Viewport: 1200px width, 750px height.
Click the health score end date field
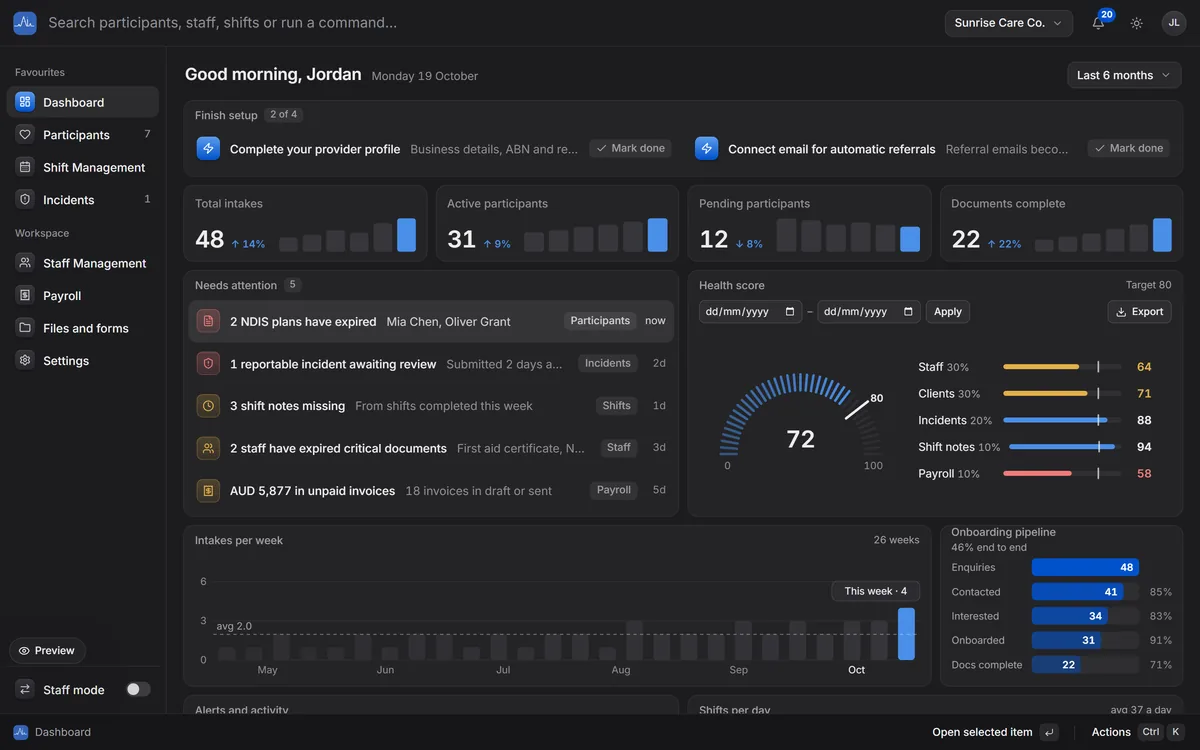point(868,311)
